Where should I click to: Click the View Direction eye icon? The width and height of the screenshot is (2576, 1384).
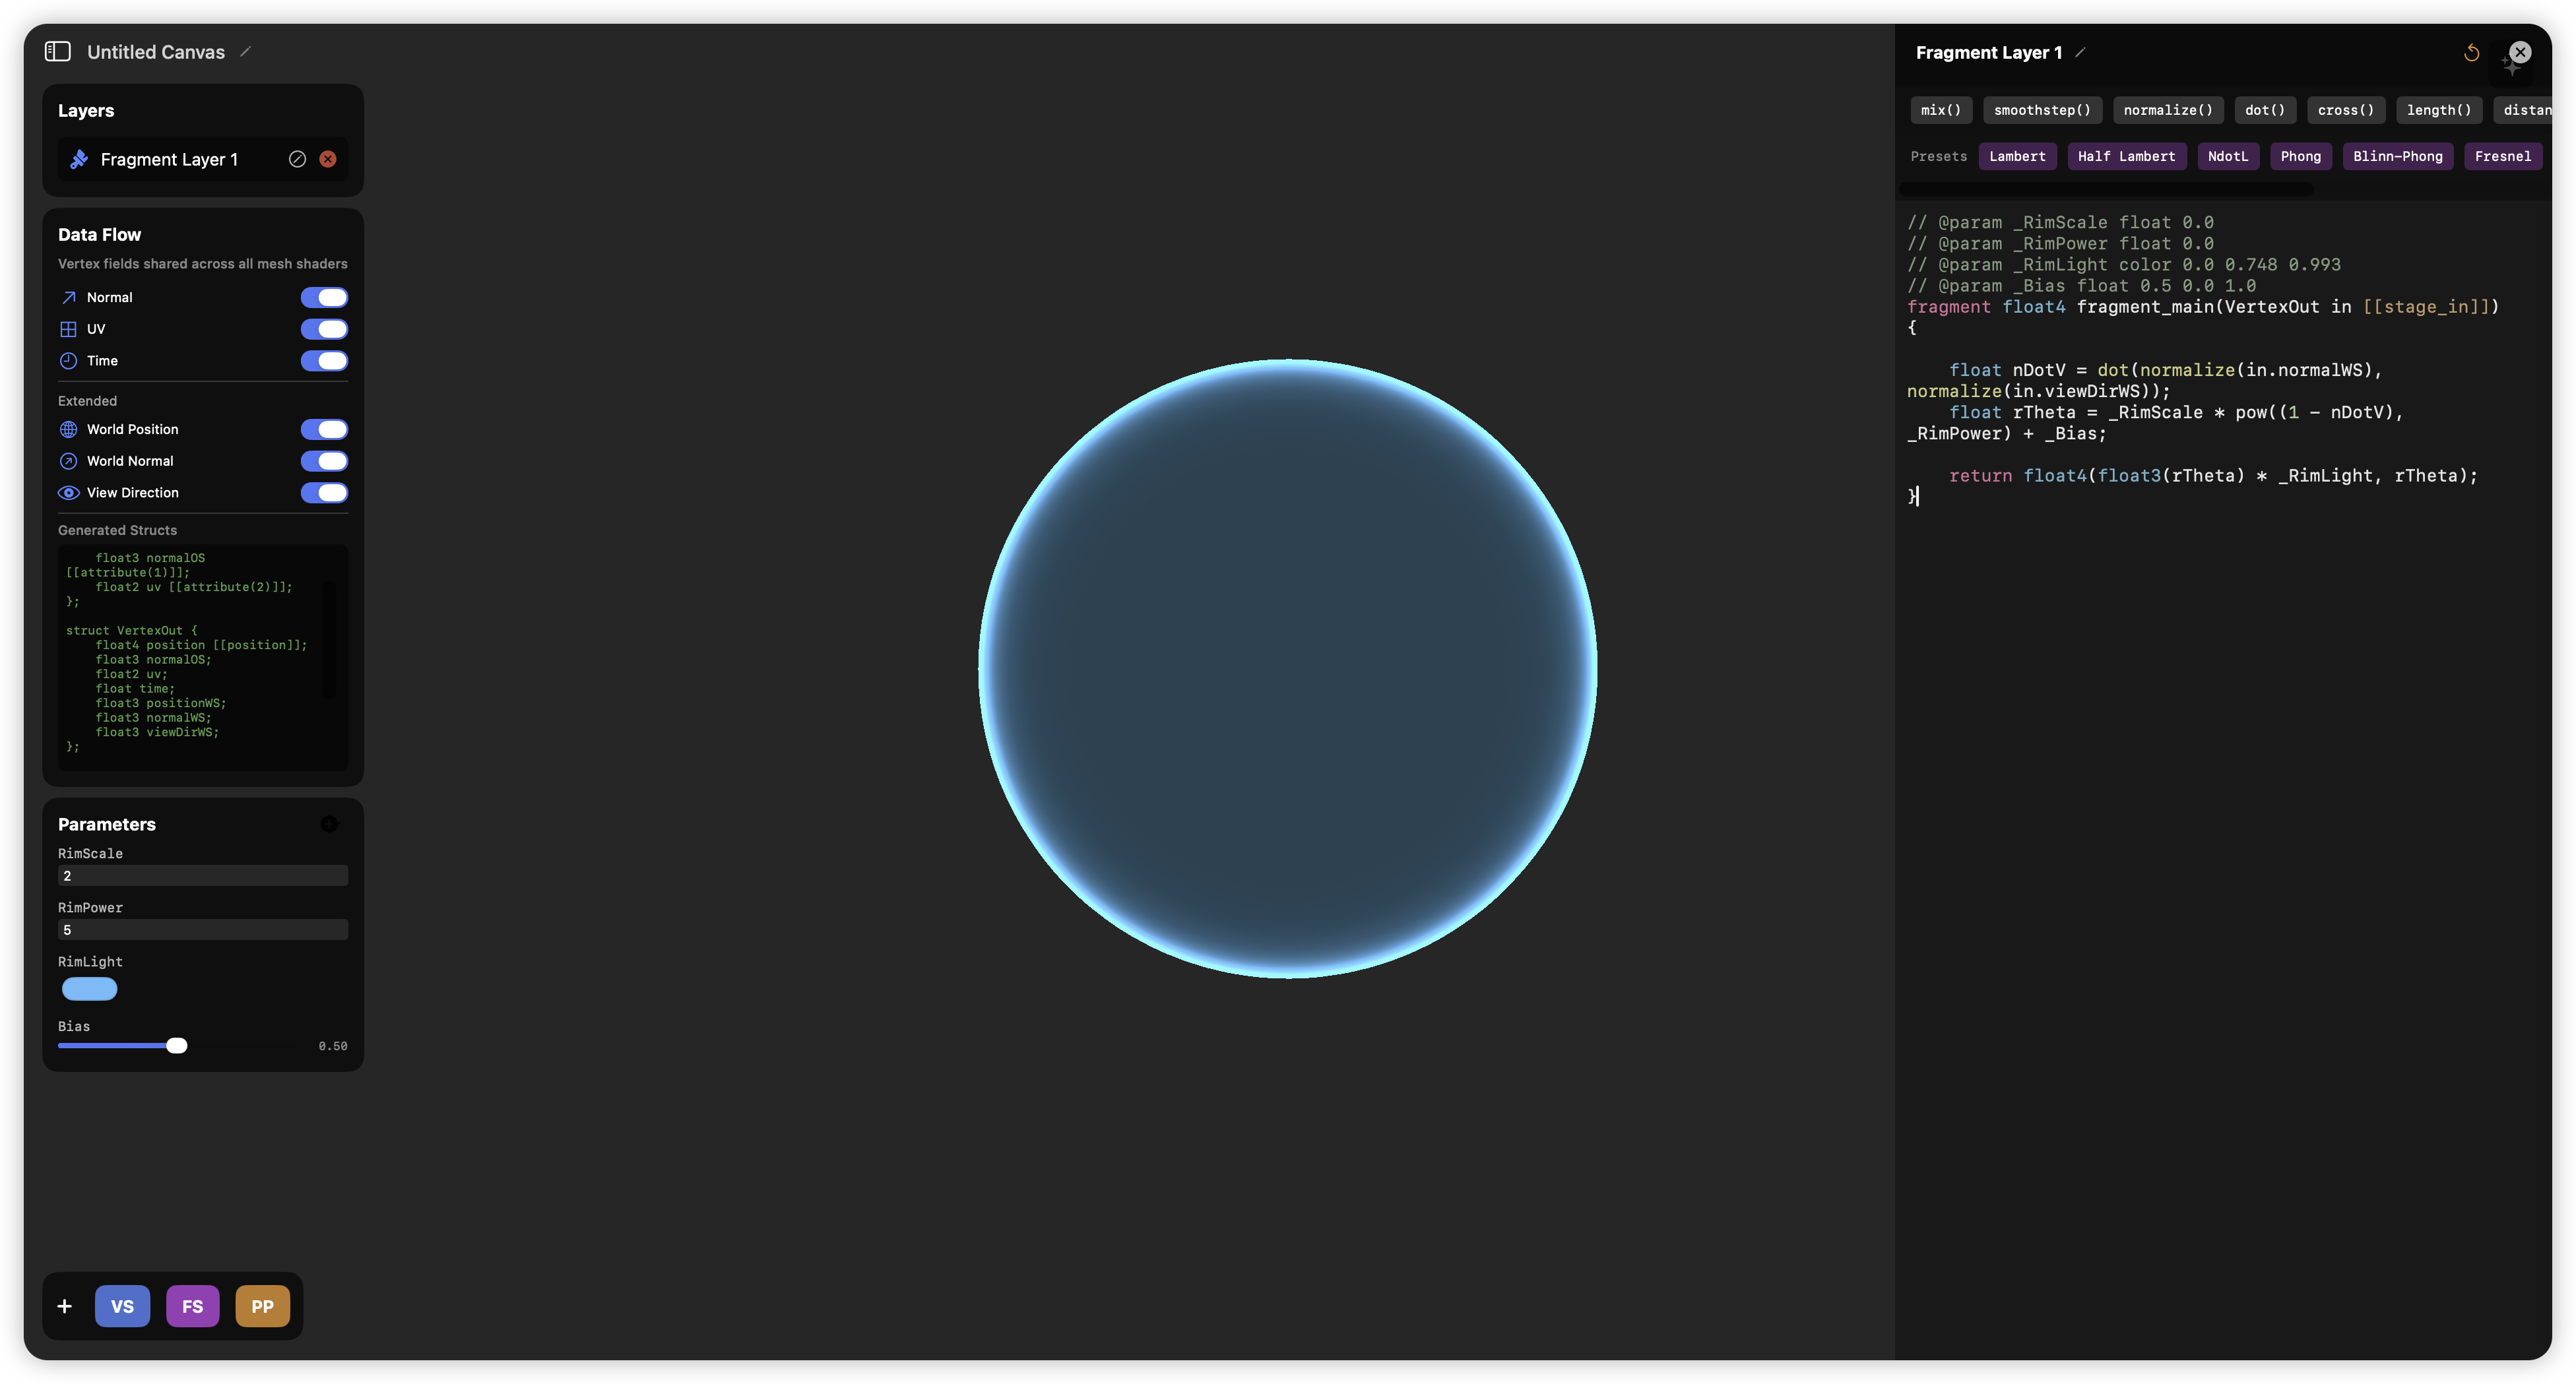pos(67,492)
